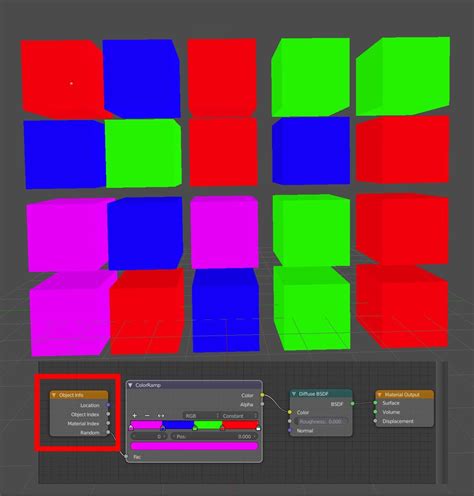
Task: Click the flip arrows icon in ColorRamp
Action: pos(161,416)
